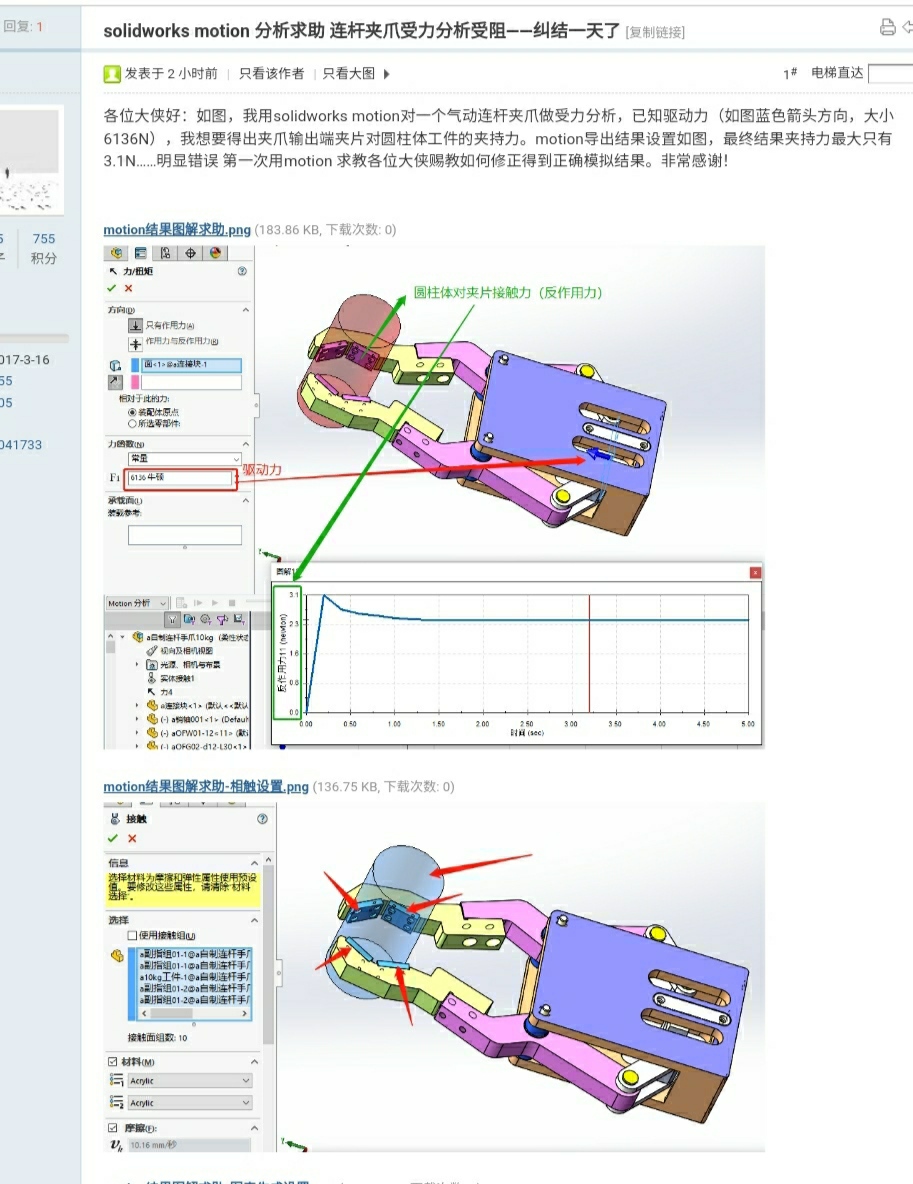
Task: Select the 实体接触1 tree item
Action: click(x=177, y=678)
